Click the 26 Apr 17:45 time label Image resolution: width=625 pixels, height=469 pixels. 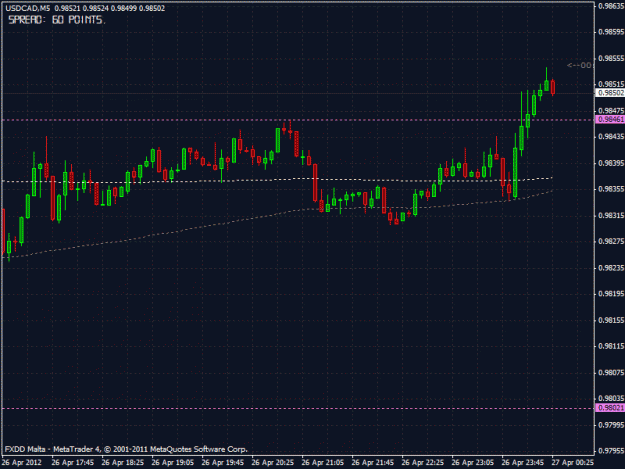point(73,463)
